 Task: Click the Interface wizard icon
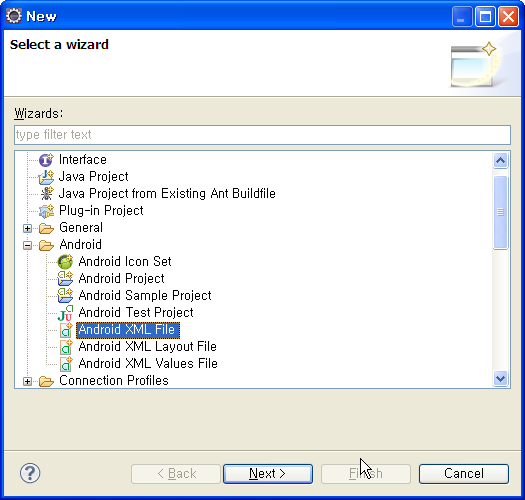tap(46, 160)
